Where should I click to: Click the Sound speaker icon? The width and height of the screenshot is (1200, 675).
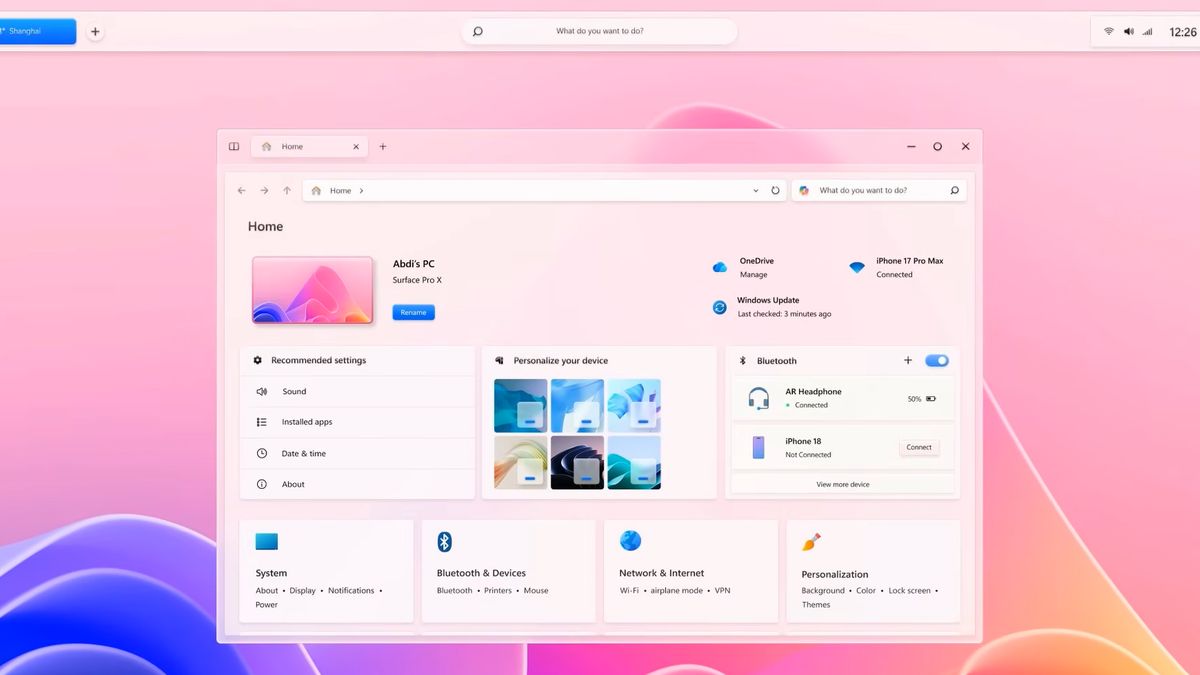click(x=262, y=392)
